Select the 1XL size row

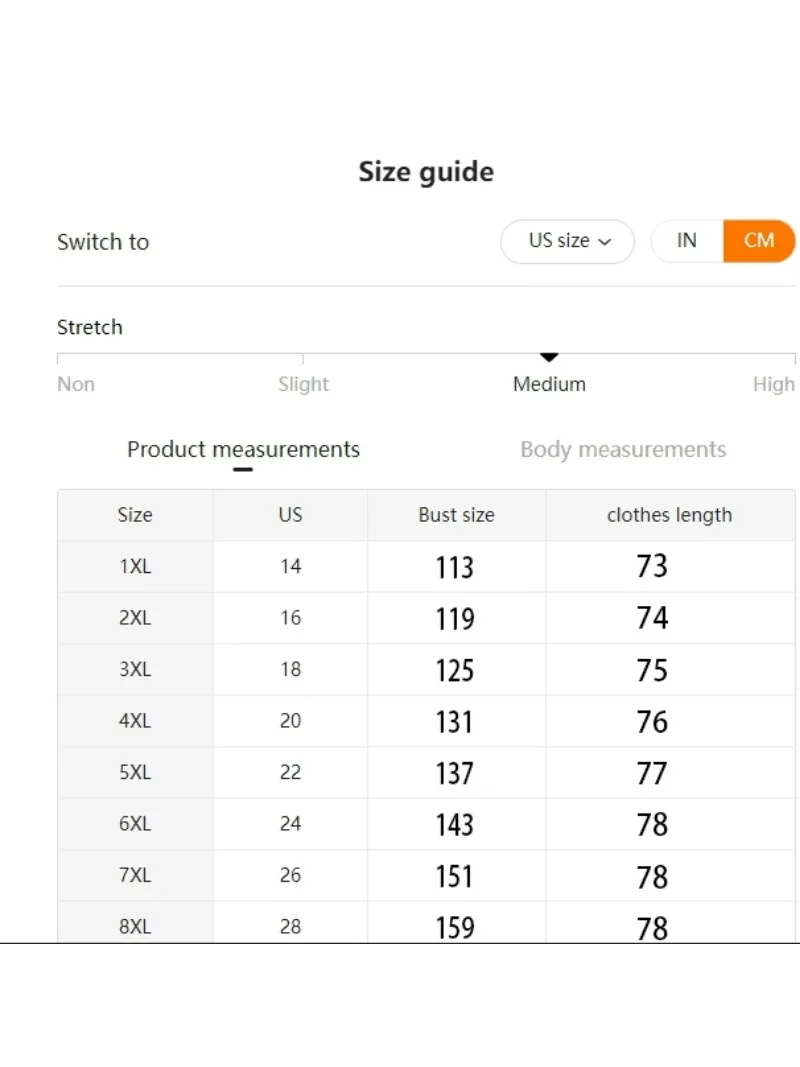coord(135,566)
